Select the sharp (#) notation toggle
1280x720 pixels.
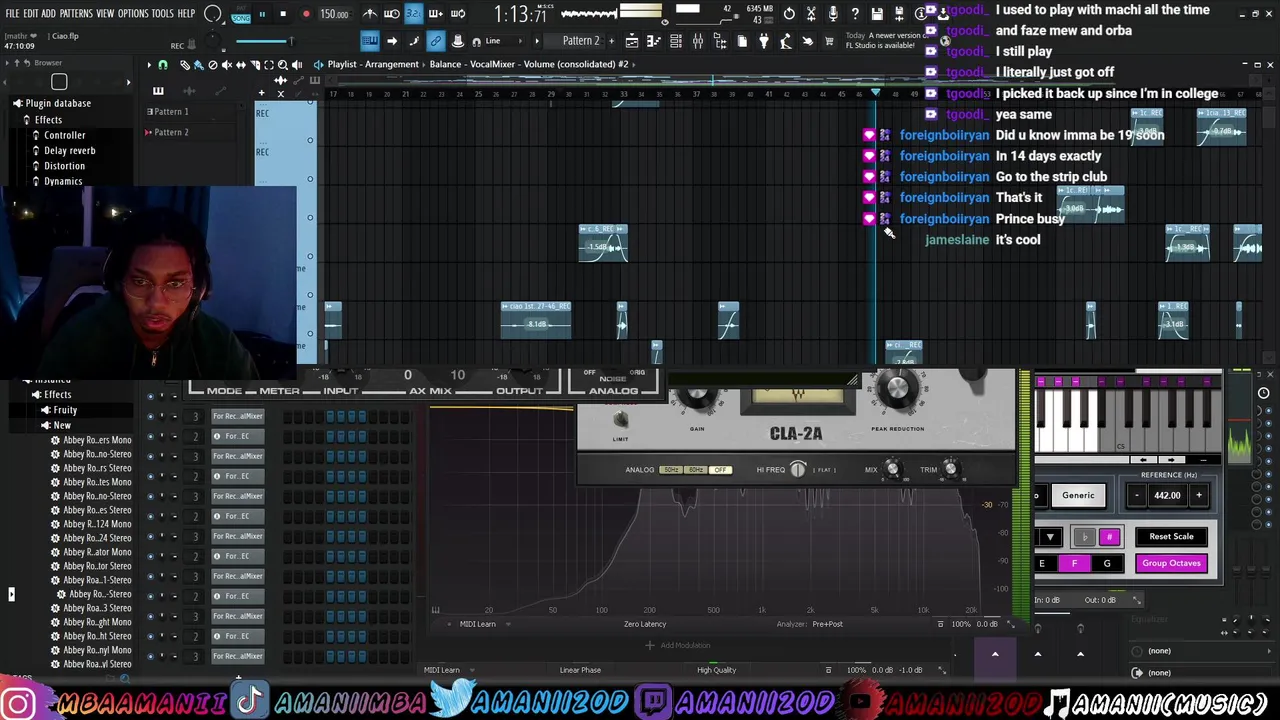tap(1109, 537)
